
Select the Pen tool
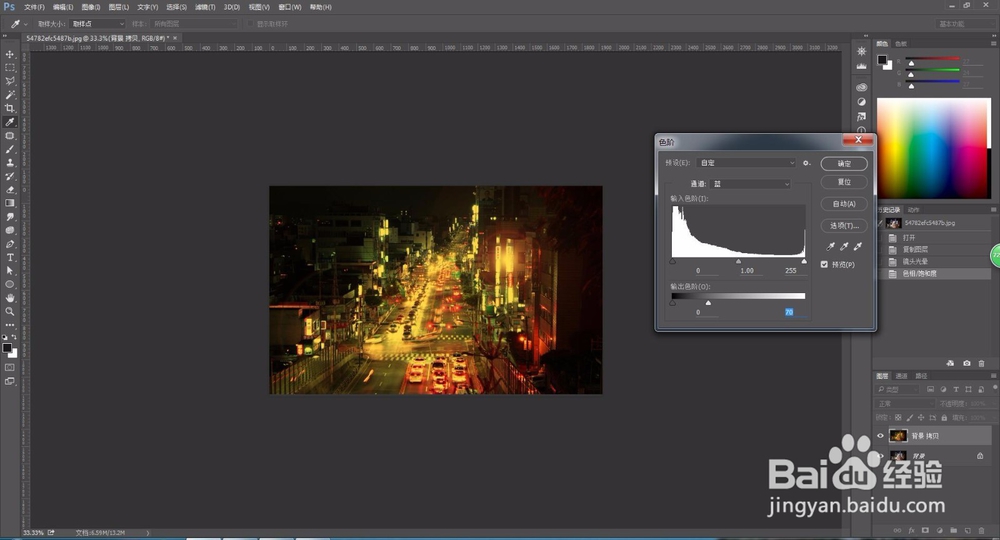(x=10, y=244)
